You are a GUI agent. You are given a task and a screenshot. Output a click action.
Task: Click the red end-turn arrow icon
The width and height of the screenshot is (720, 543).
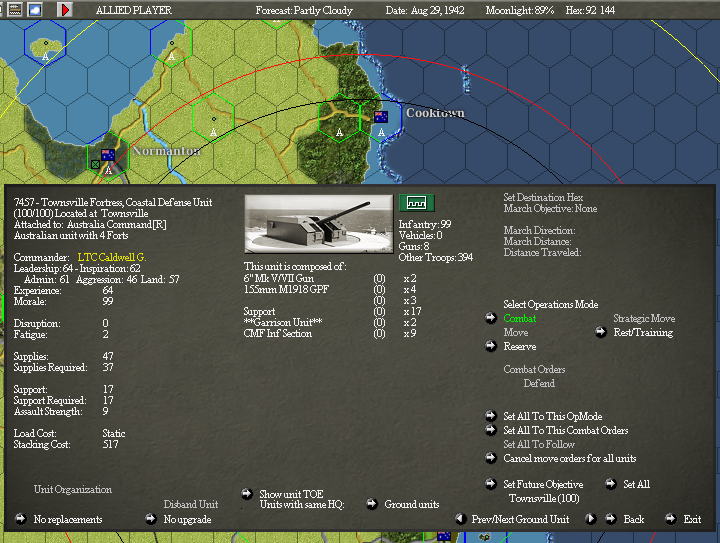(x=65, y=10)
